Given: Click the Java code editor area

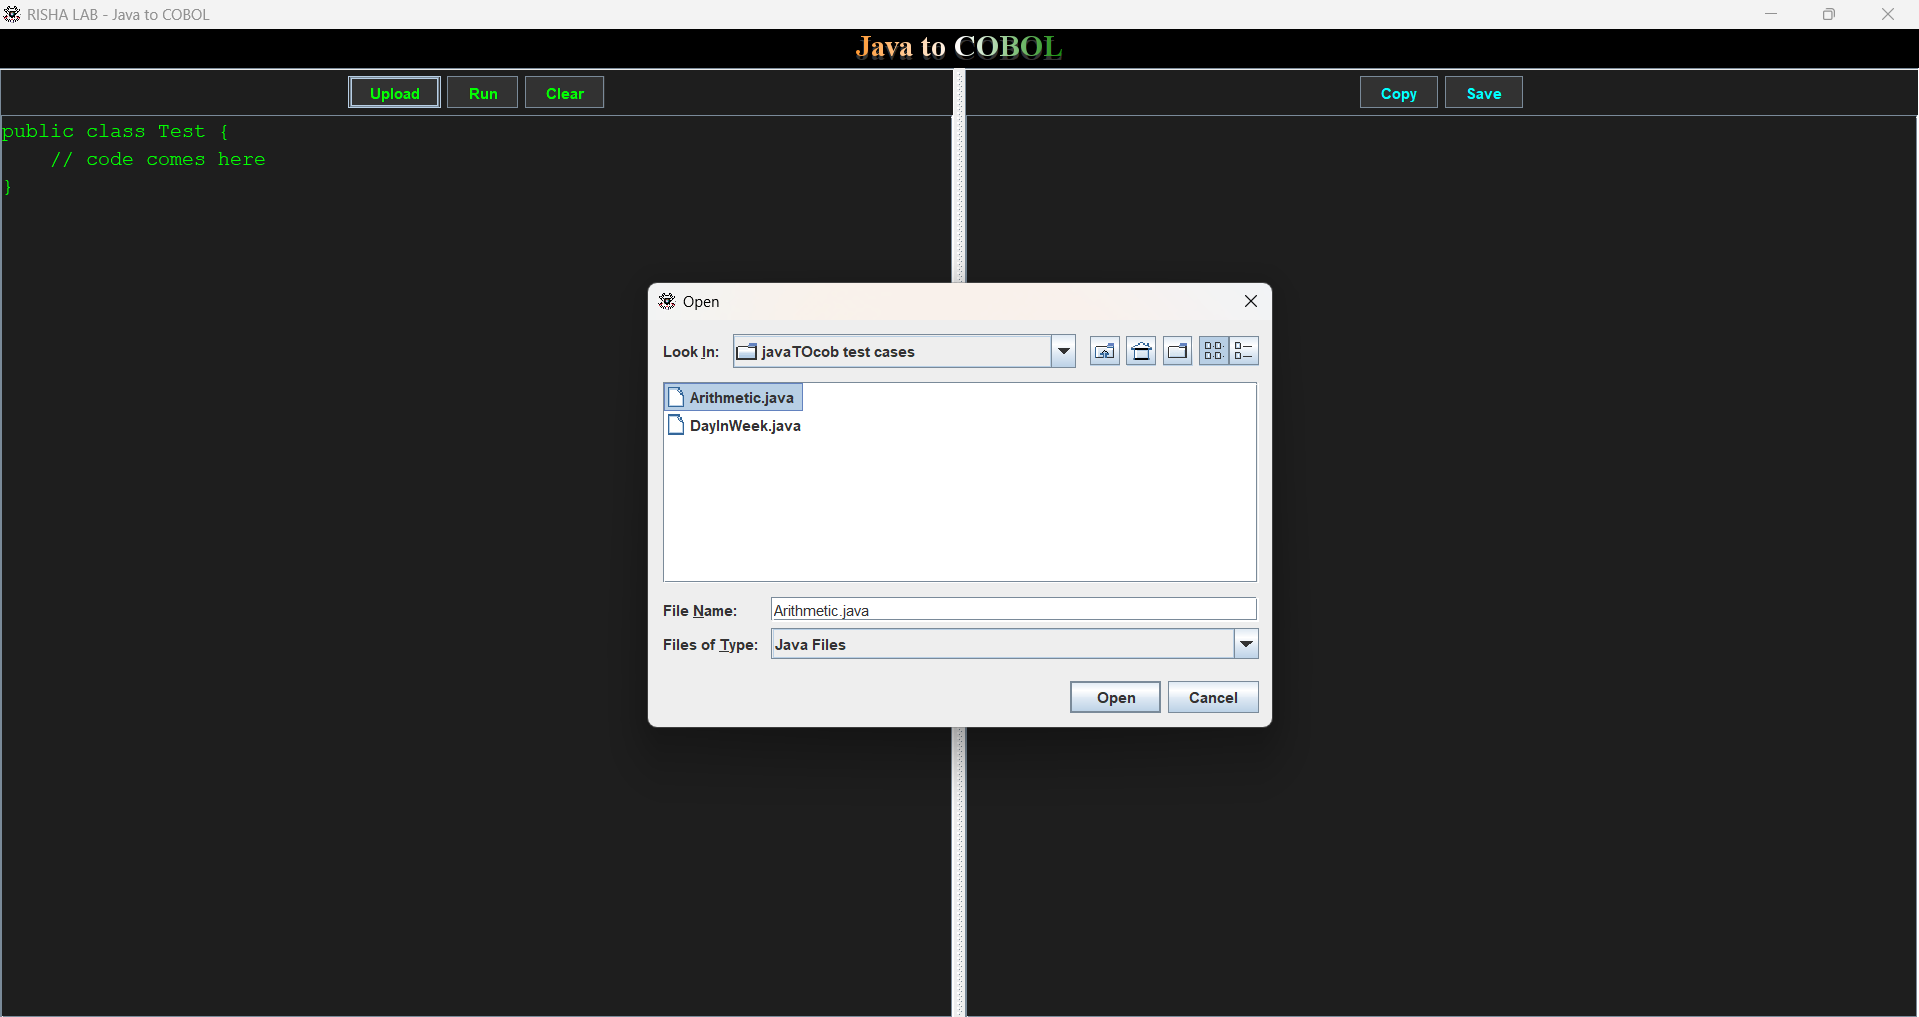Looking at the screenshot, I should [476, 565].
